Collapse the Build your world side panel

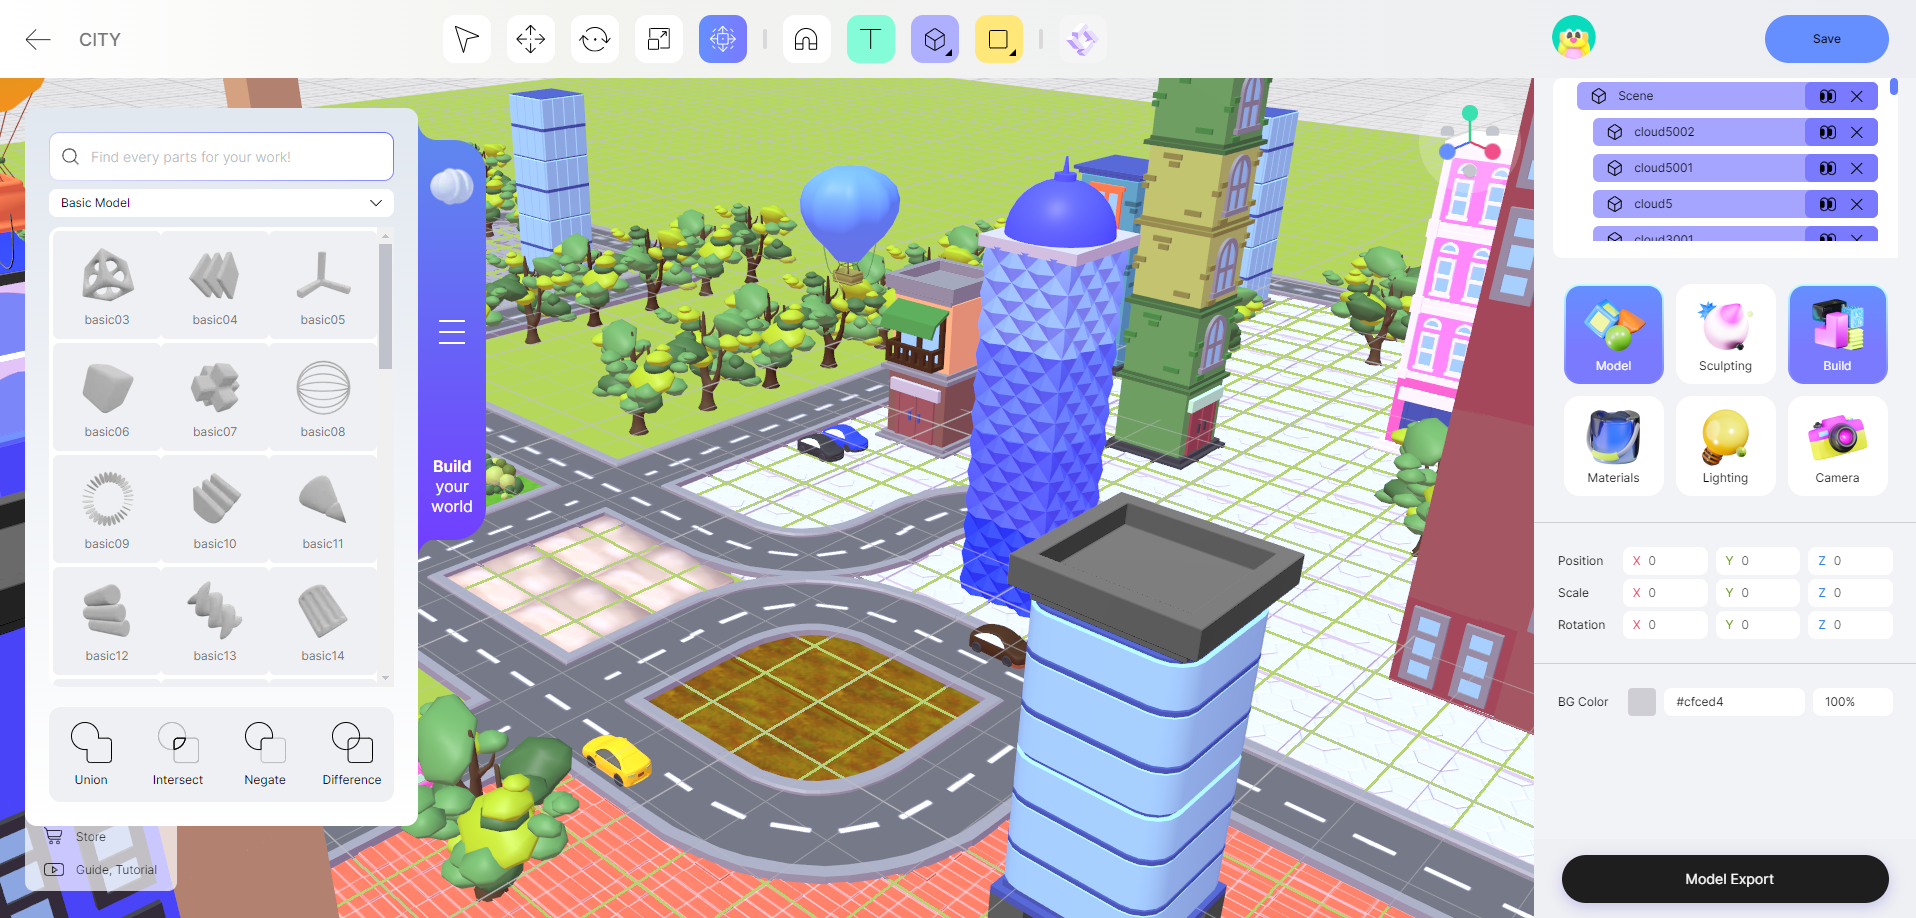coord(452,331)
